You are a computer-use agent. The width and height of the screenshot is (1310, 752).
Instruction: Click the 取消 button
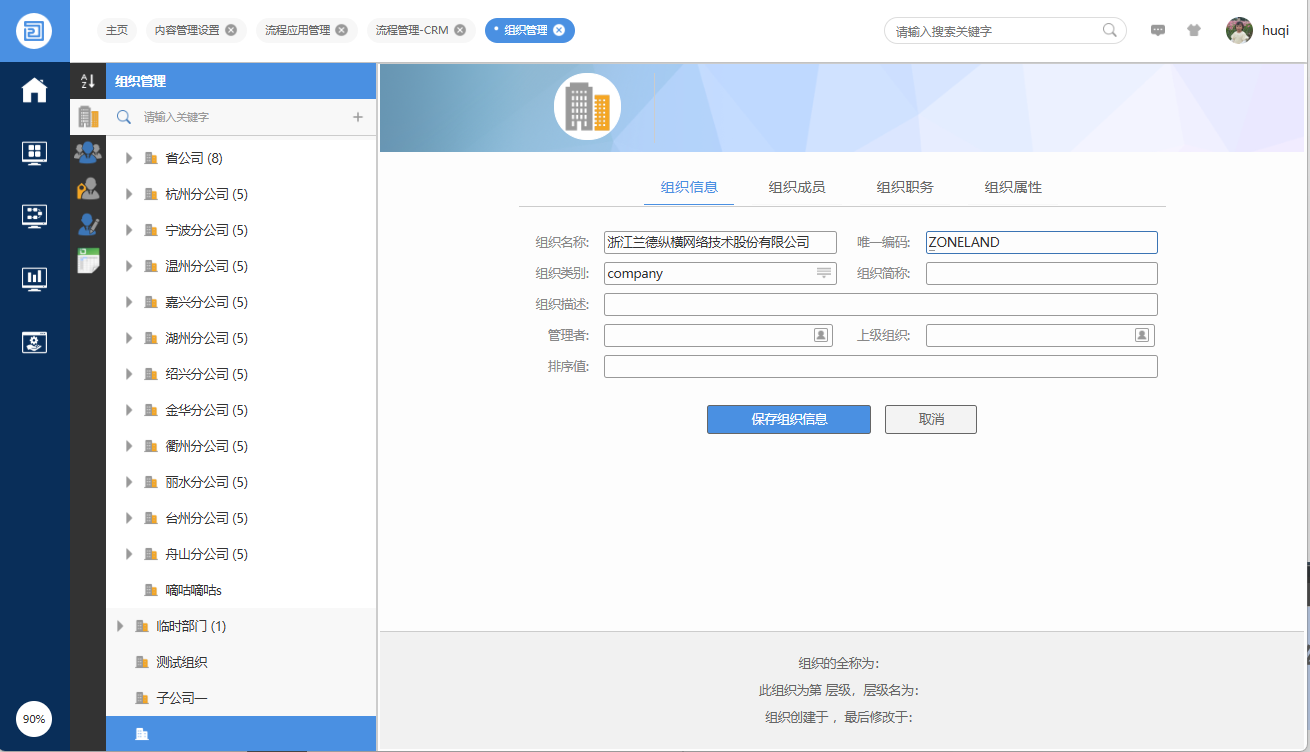pyautogui.click(x=930, y=419)
